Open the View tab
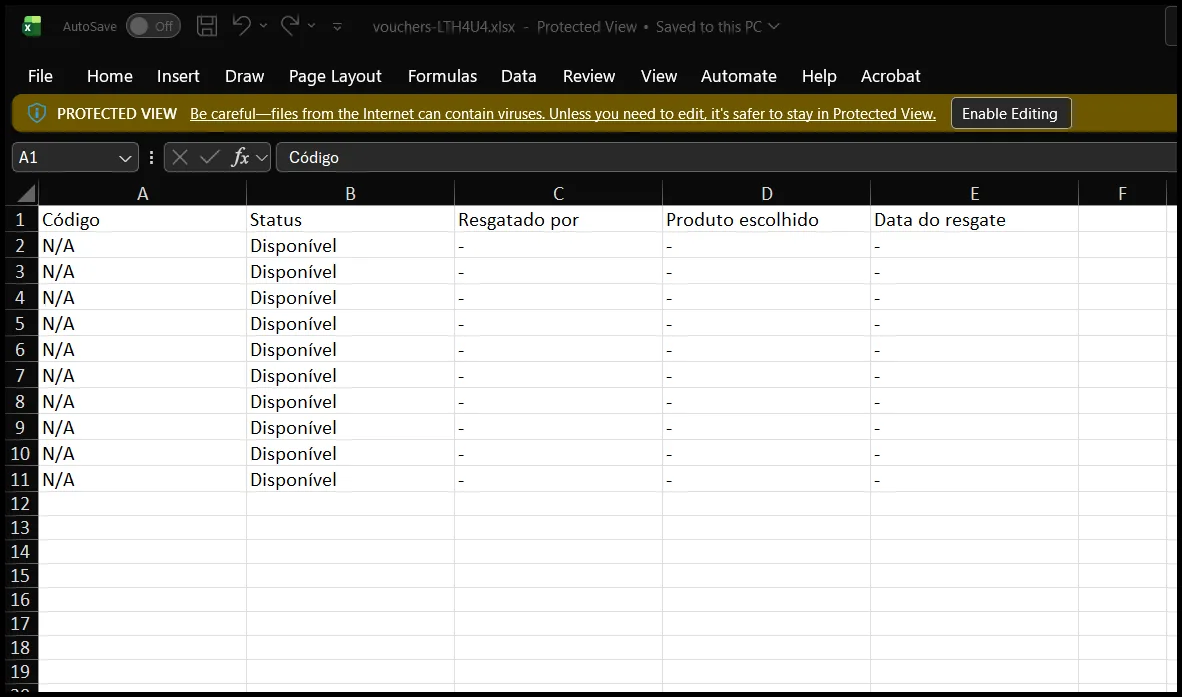1182x697 pixels. [x=658, y=76]
